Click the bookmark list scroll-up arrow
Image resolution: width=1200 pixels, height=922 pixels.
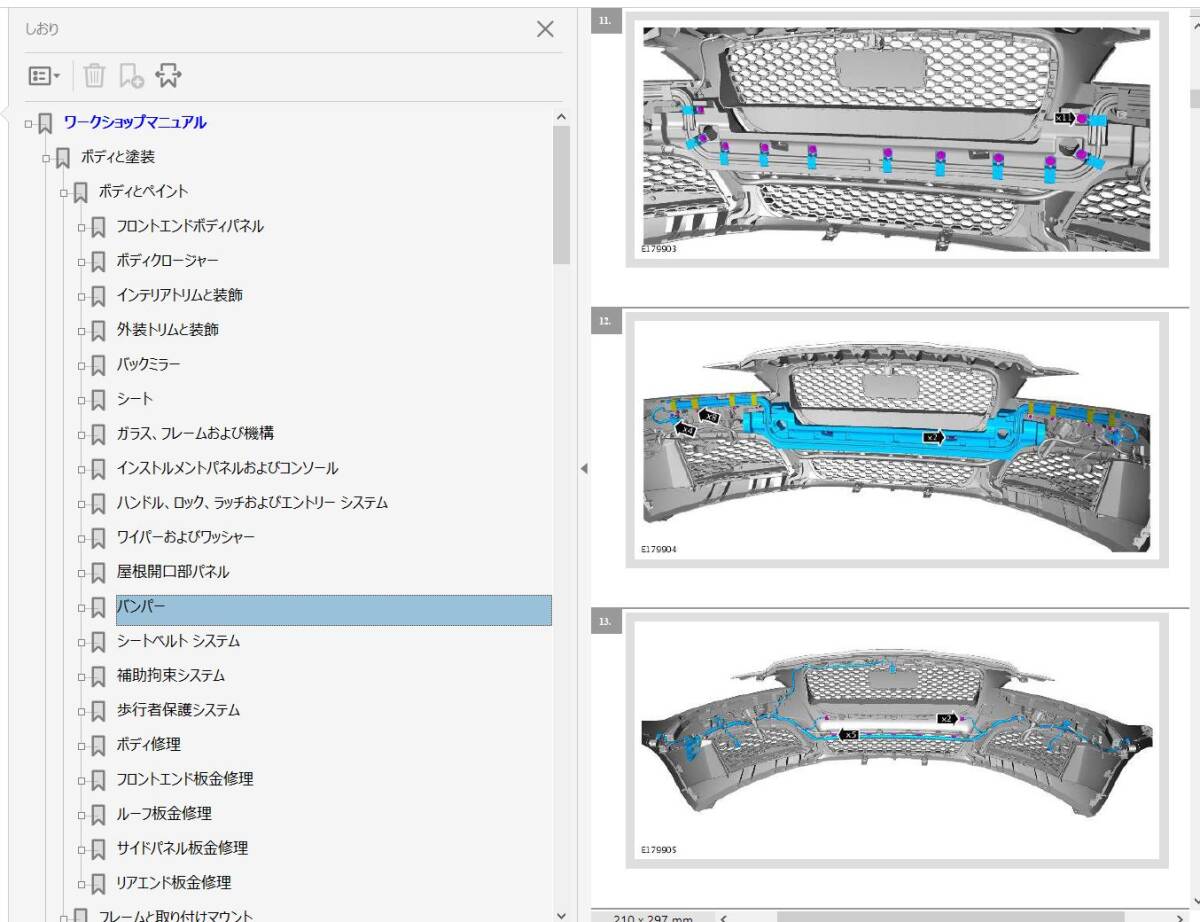click(560, 117)
